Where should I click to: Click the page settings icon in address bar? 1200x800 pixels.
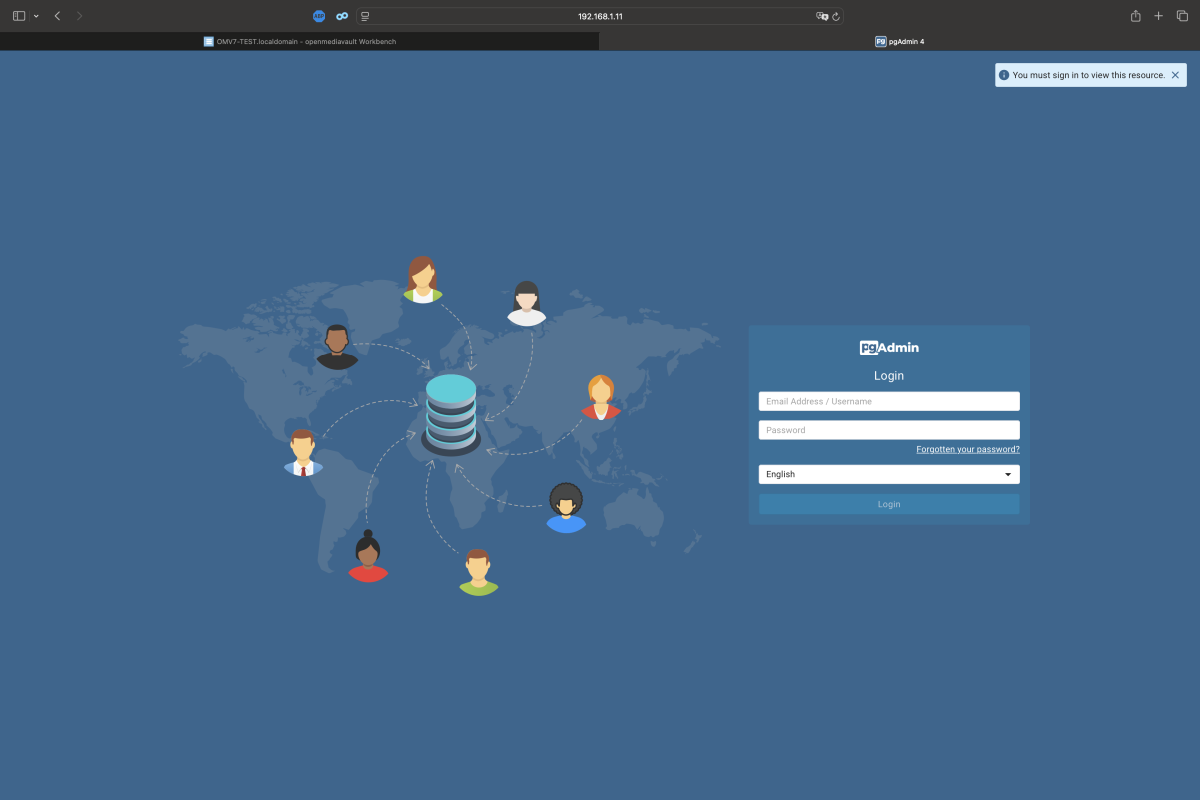pyautogui.click(x=365, y=16)
